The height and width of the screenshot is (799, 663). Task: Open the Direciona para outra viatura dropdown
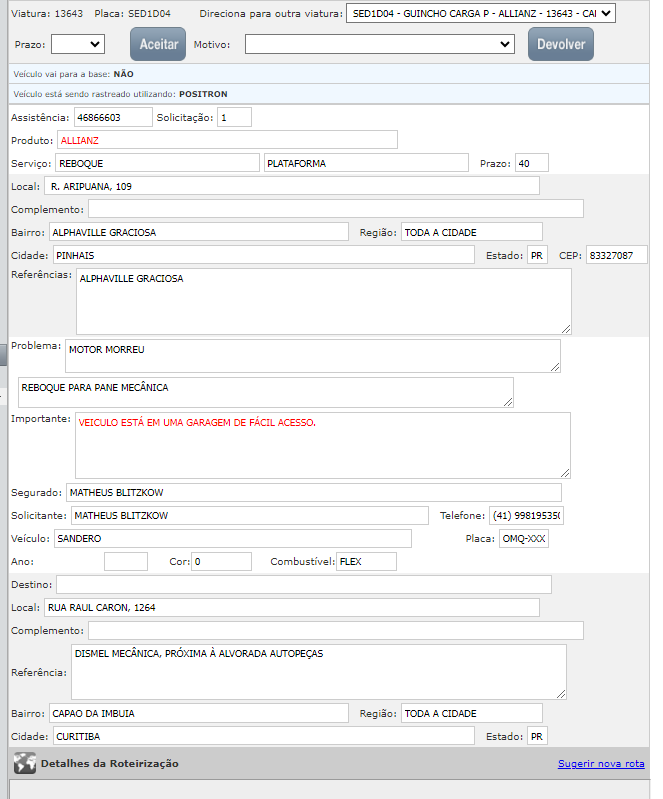[480, 14]
